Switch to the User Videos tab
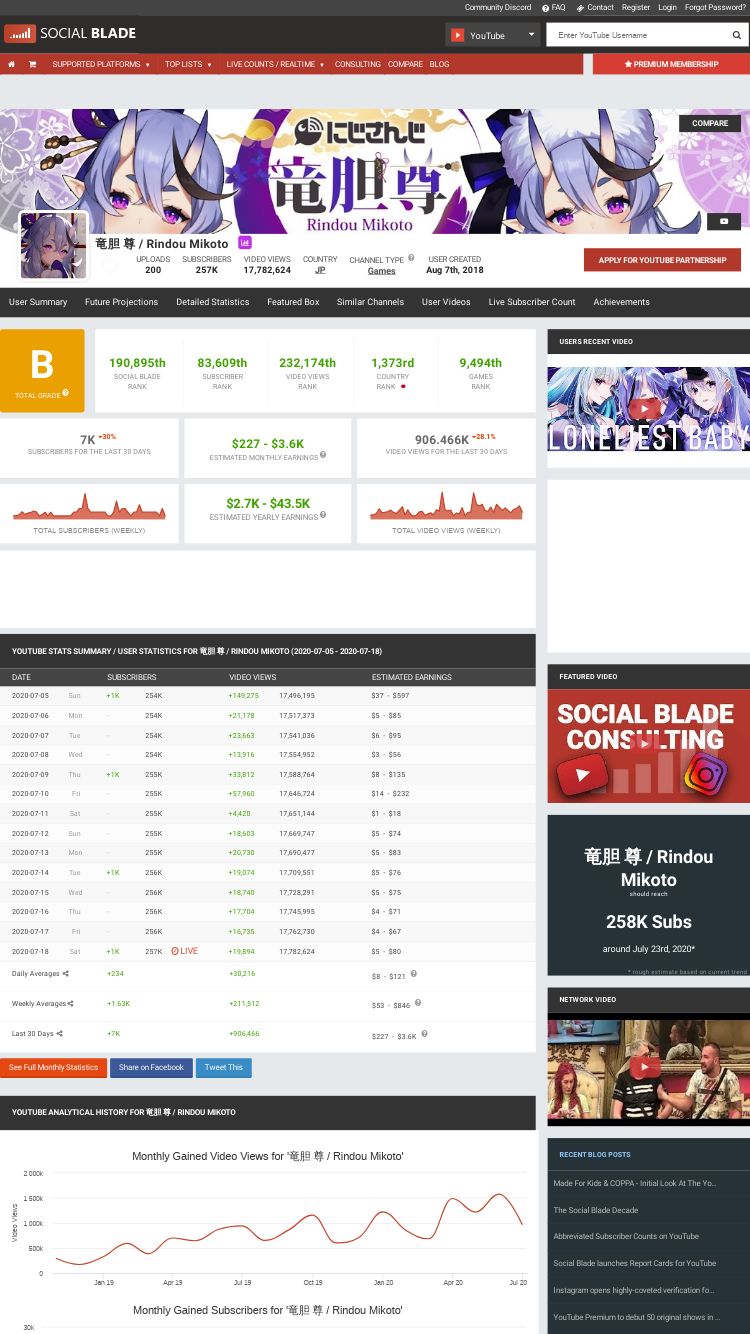This screenshot has width=750, height=1334. point(446,302)
